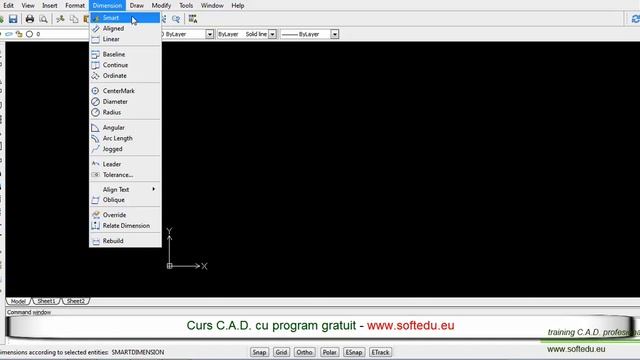The image size is (640, 360).
Task: Switch to the Model tab
Action: click(18, 301)
